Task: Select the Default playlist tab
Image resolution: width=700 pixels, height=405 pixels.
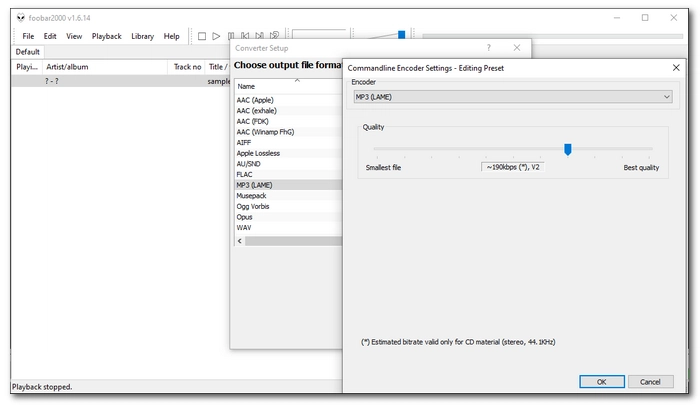Action: pos(28,52)
